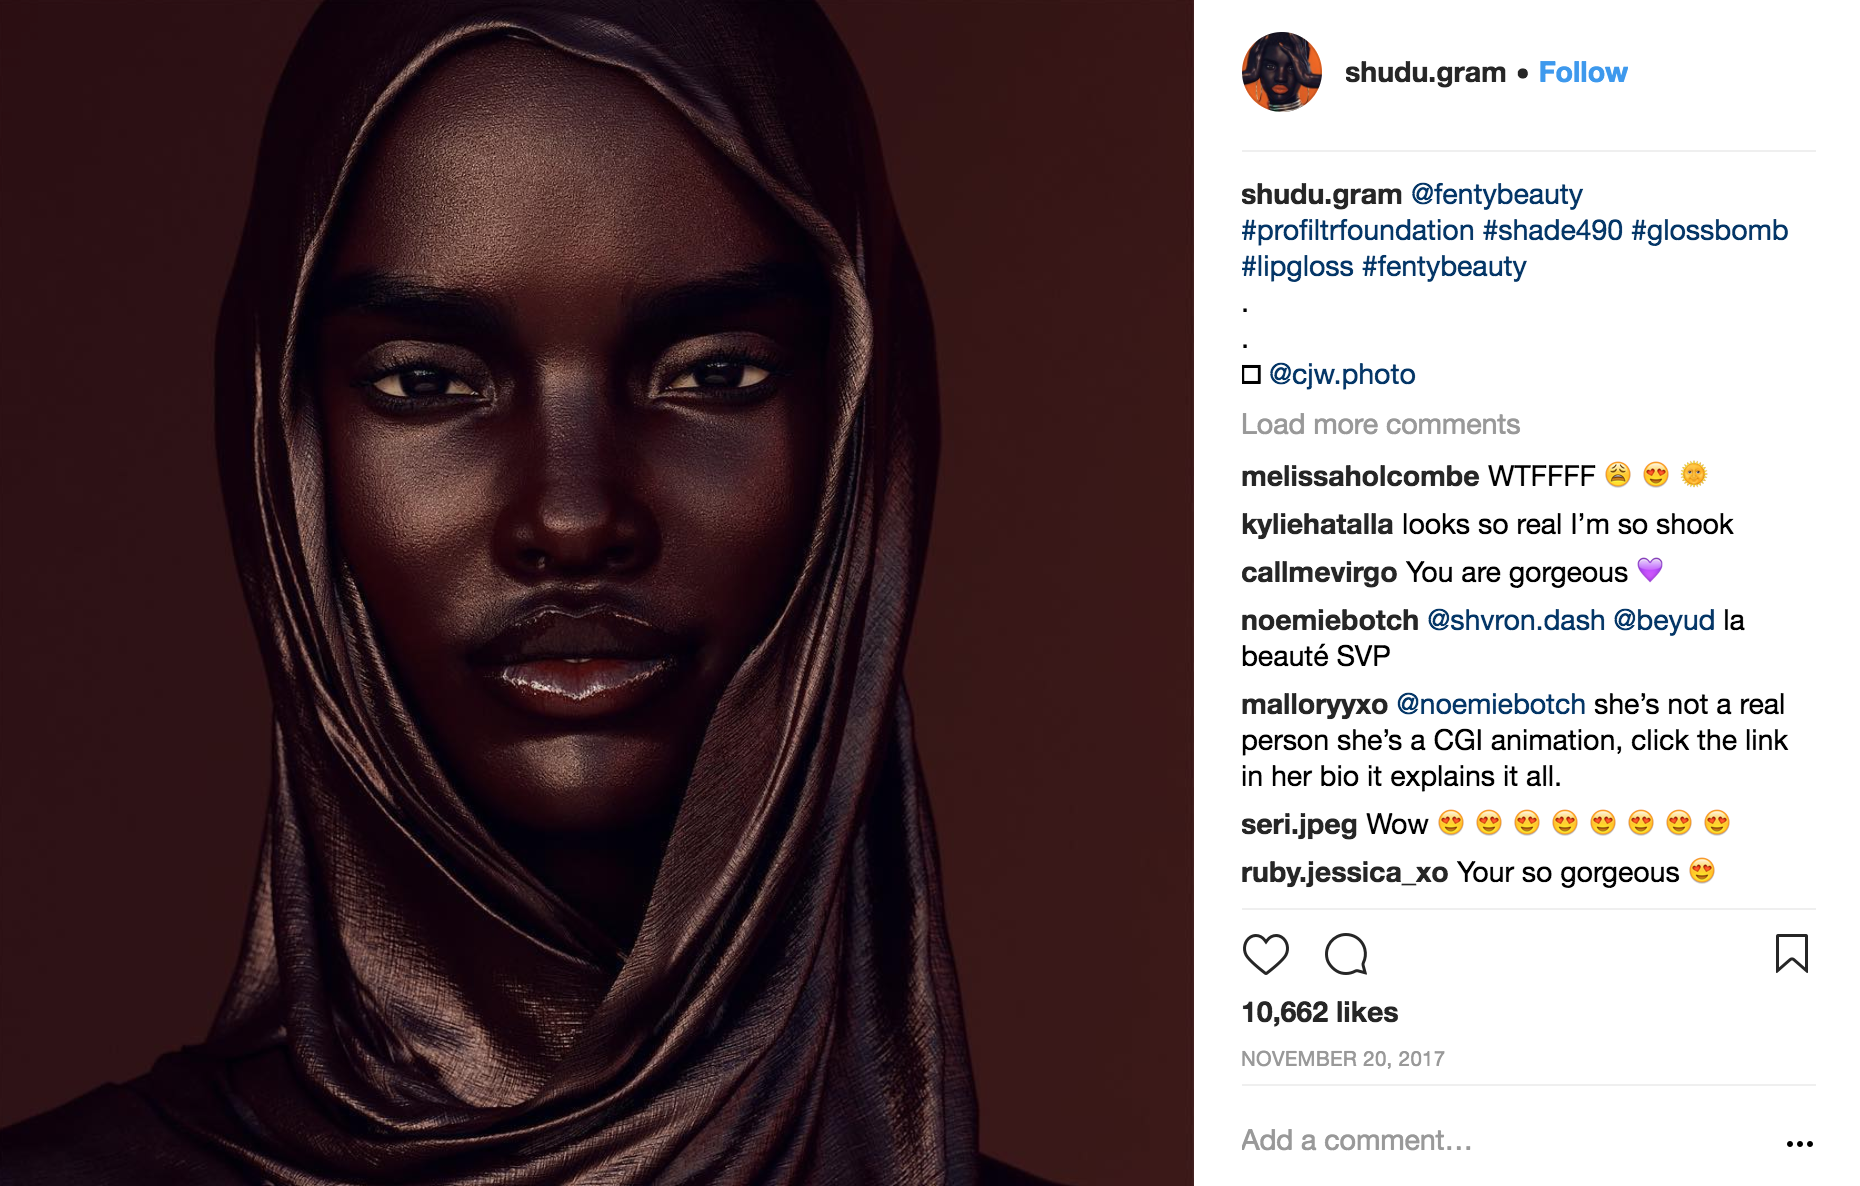Open the three-dot more options menu
1860x1186 pixels.
tap(1799, 1143)
